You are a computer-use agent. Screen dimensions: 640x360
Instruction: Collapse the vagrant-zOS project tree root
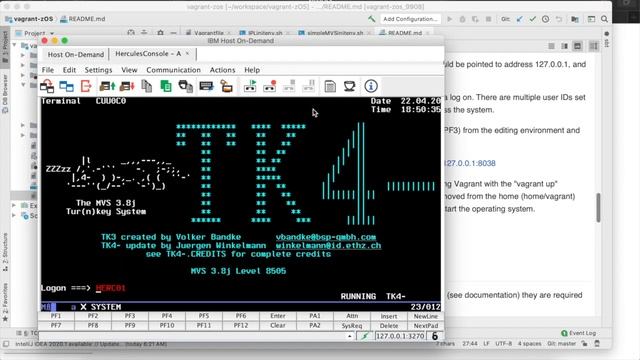click(x=15, y=45)
